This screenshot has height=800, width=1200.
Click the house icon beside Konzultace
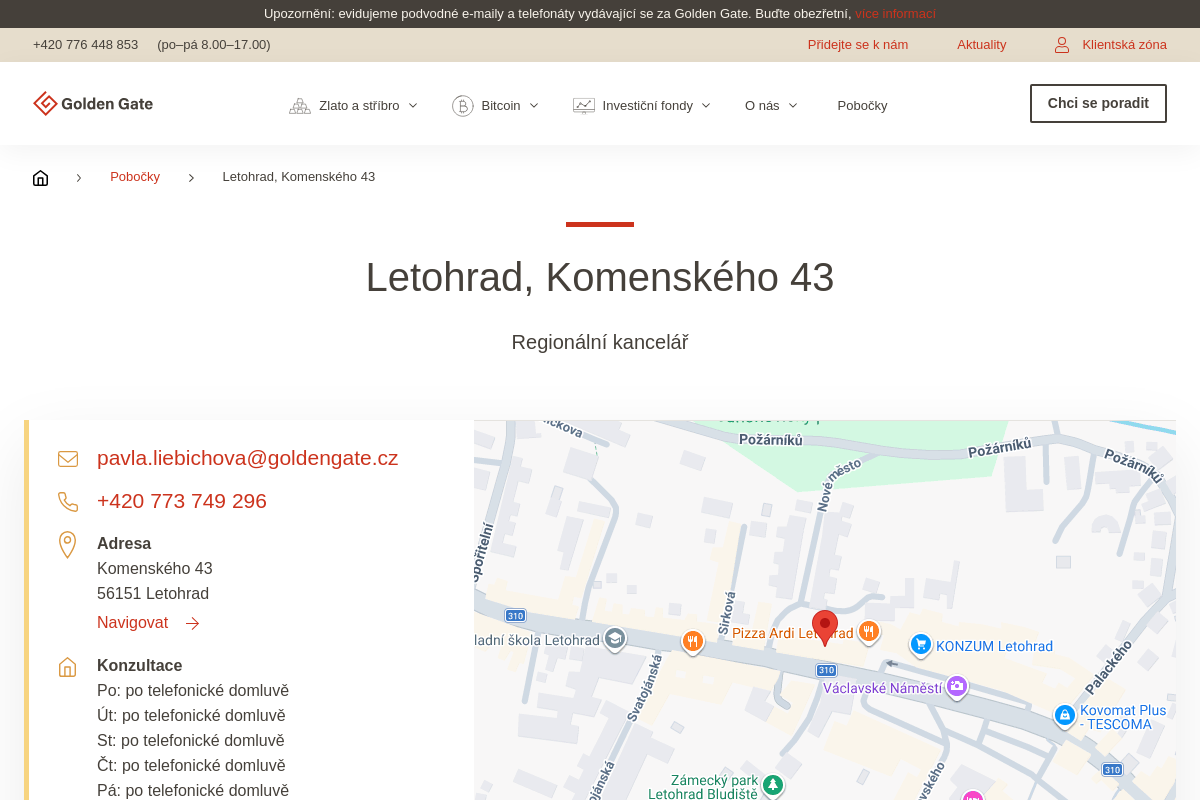pyautogui.click(x=67, y=667)
